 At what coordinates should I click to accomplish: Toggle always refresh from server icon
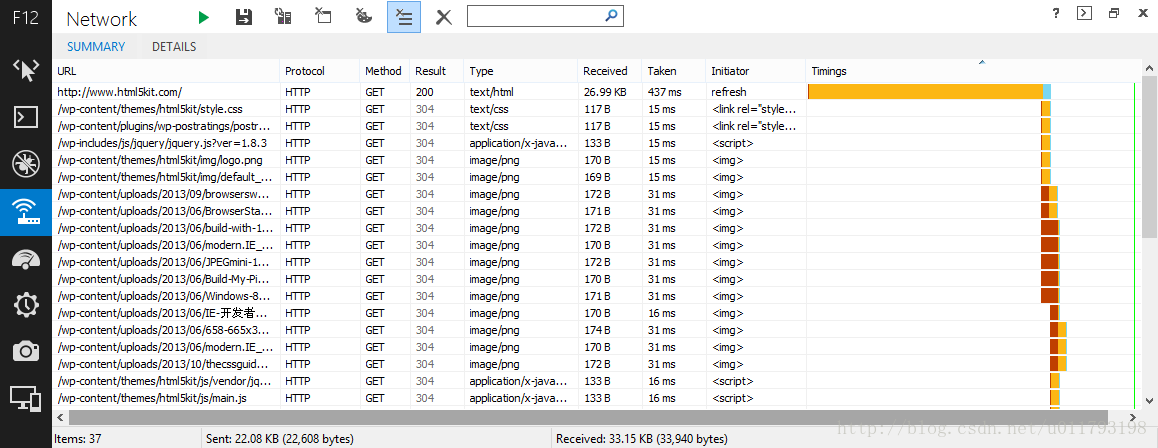(283, 17)
